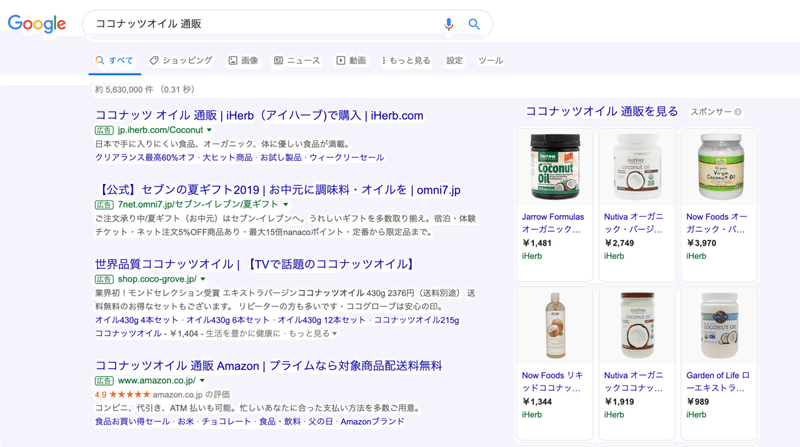Open the ショッピング tab
The height and width of the screenshot is (447, 800).
[181, 60]
